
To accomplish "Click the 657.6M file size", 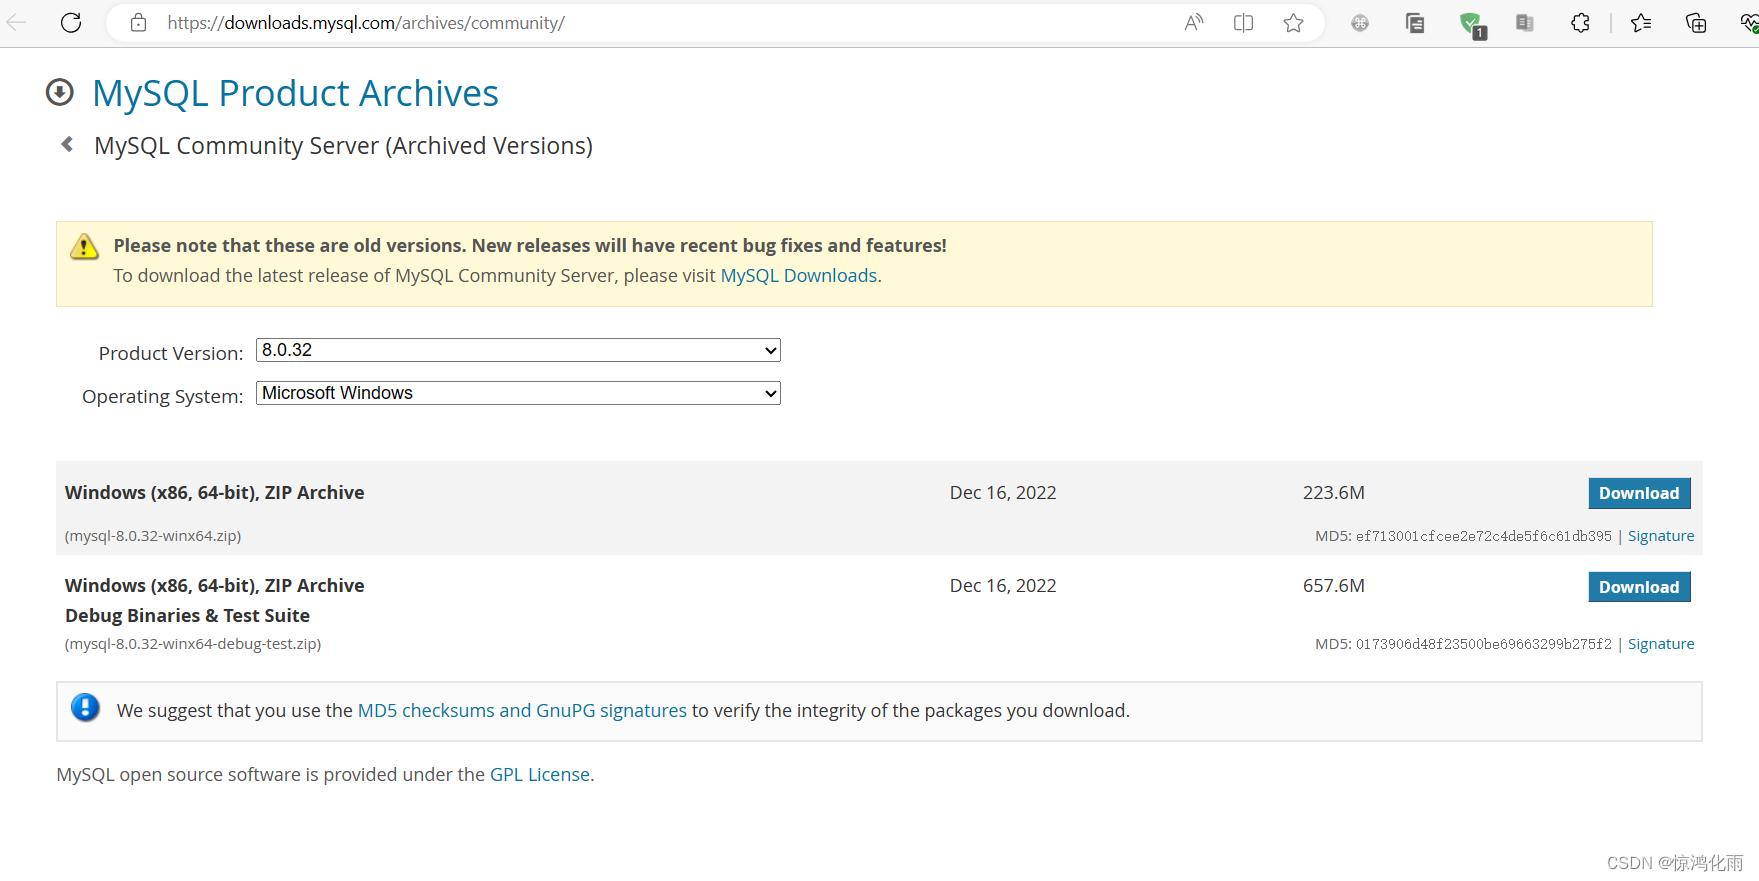I will click(1334, 586).
